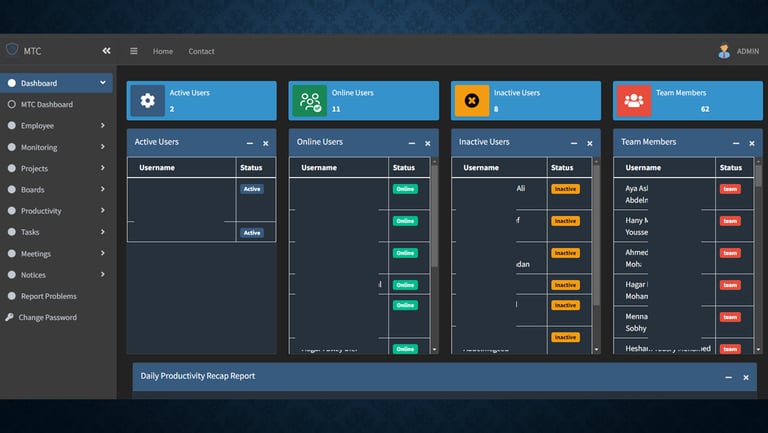Click Team Members table scrollbar thumb
The width and height of the screenshot is (768, 433).
(758, 175)
